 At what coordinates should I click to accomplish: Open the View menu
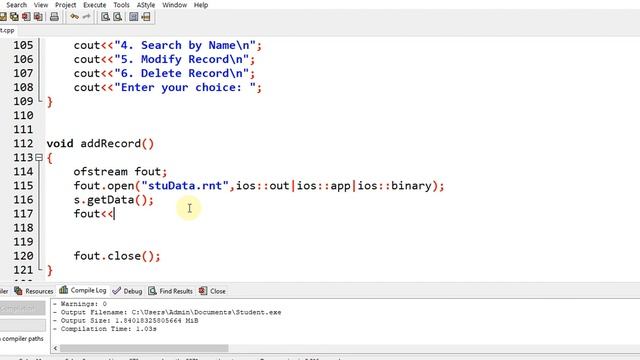coord(41,5)
